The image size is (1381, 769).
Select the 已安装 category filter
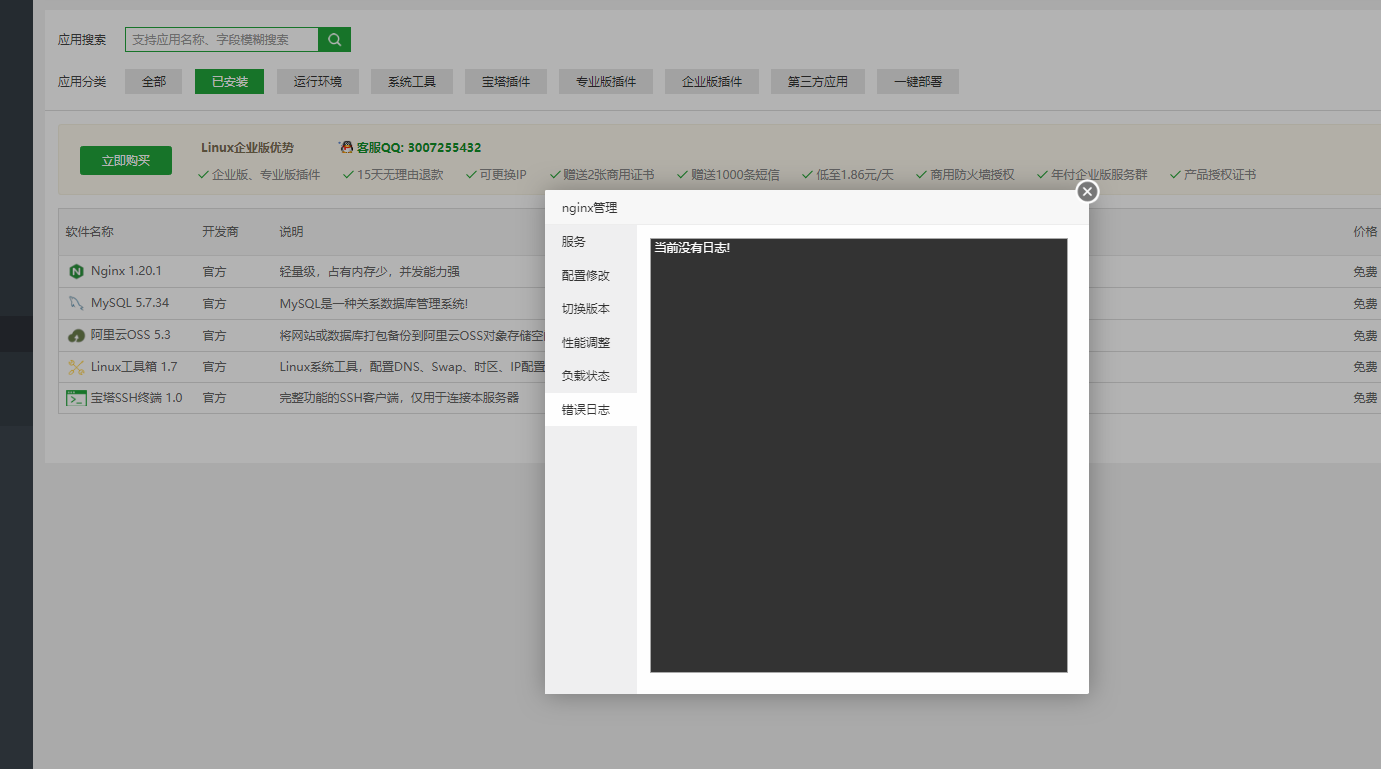pyautogui.click(x=229, y=82)
